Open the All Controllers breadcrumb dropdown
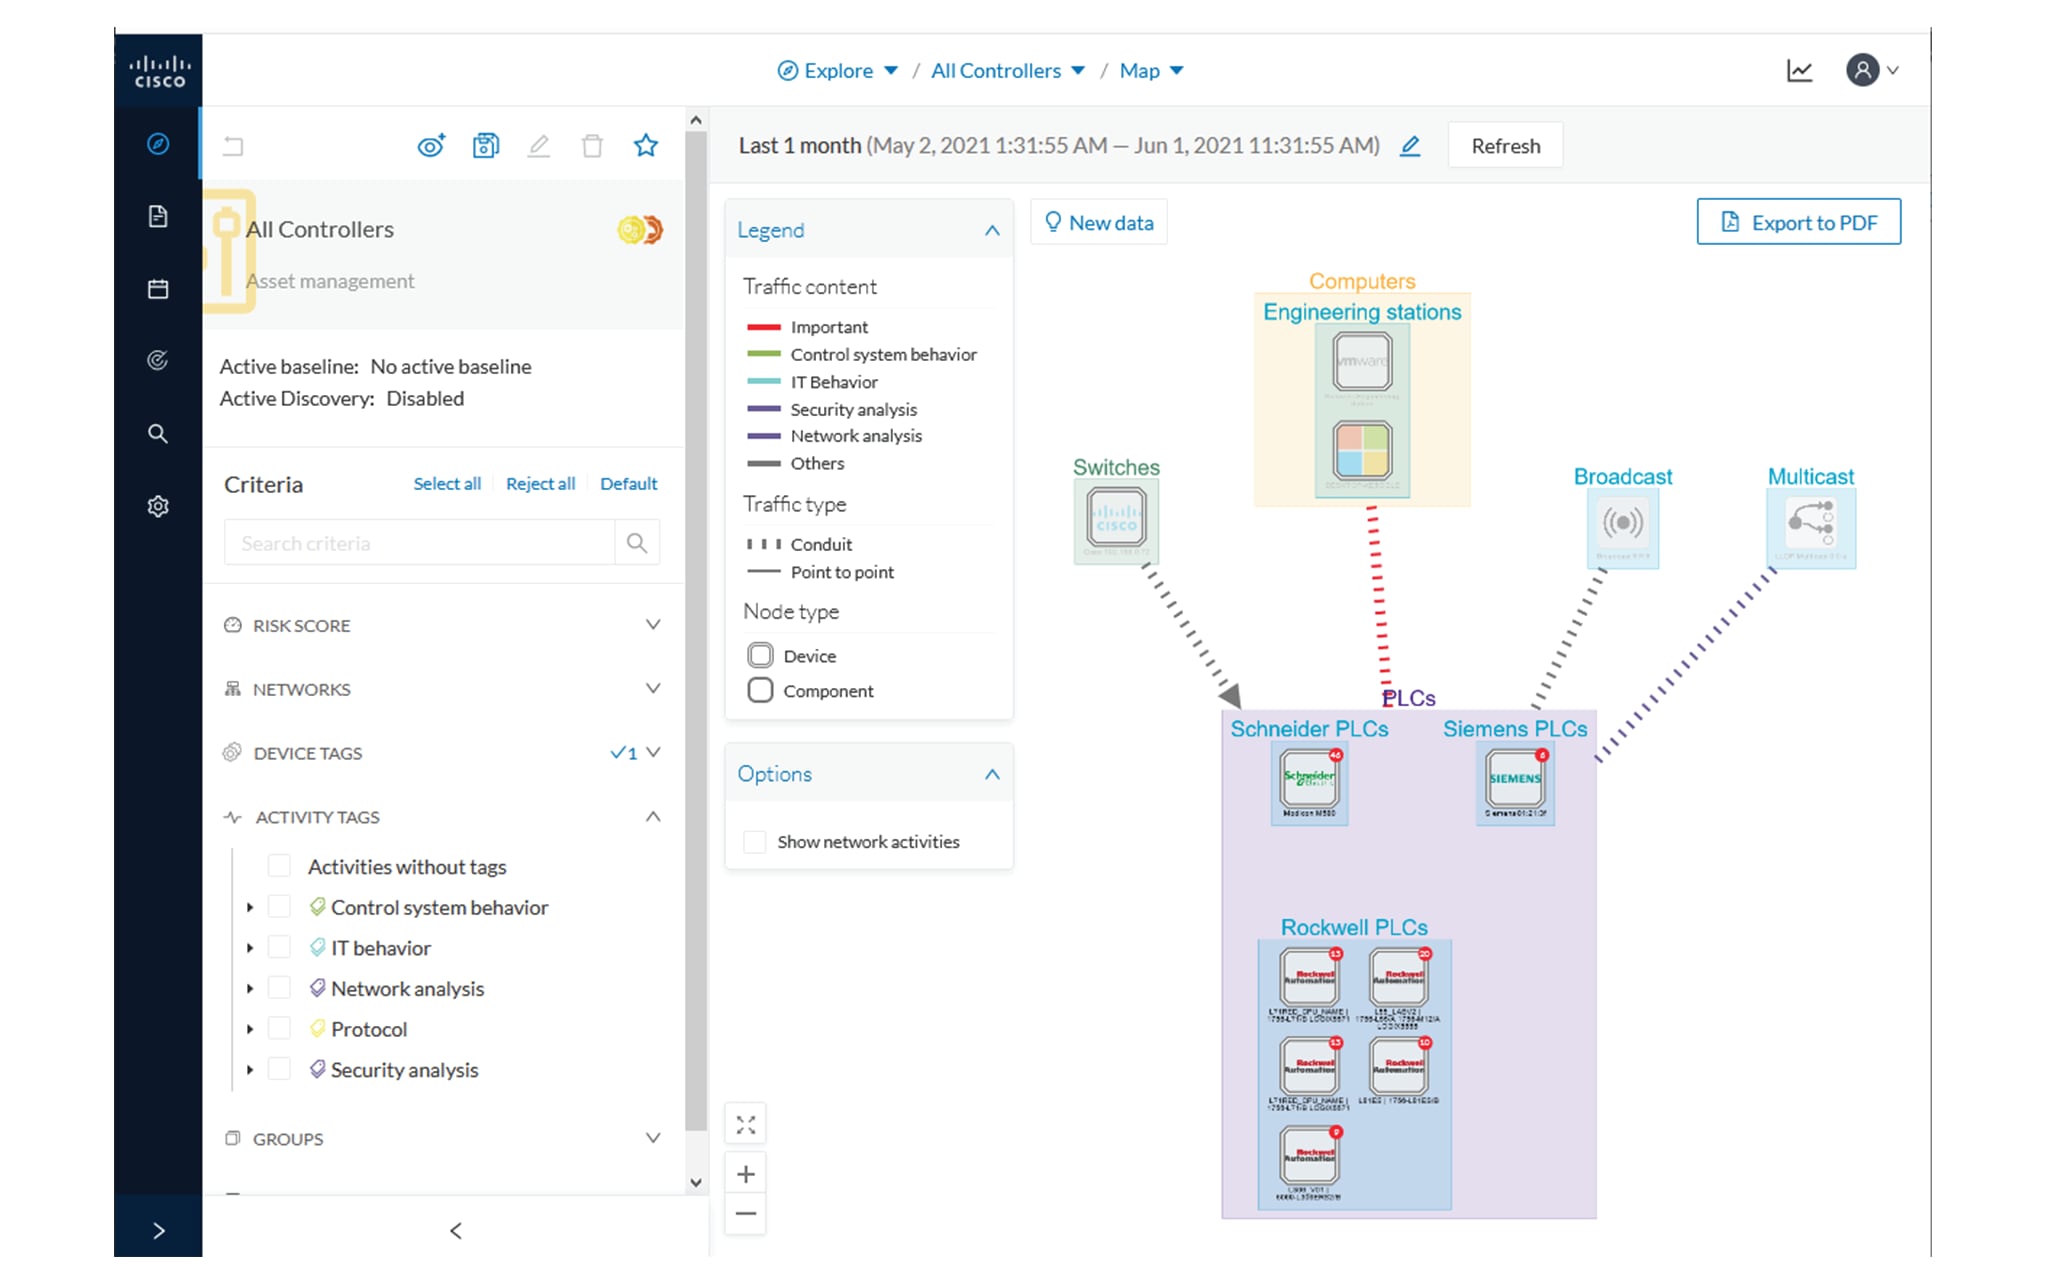Image resolution: width=2046 pixels, height=1284 pixels. tap(1008, 71)
